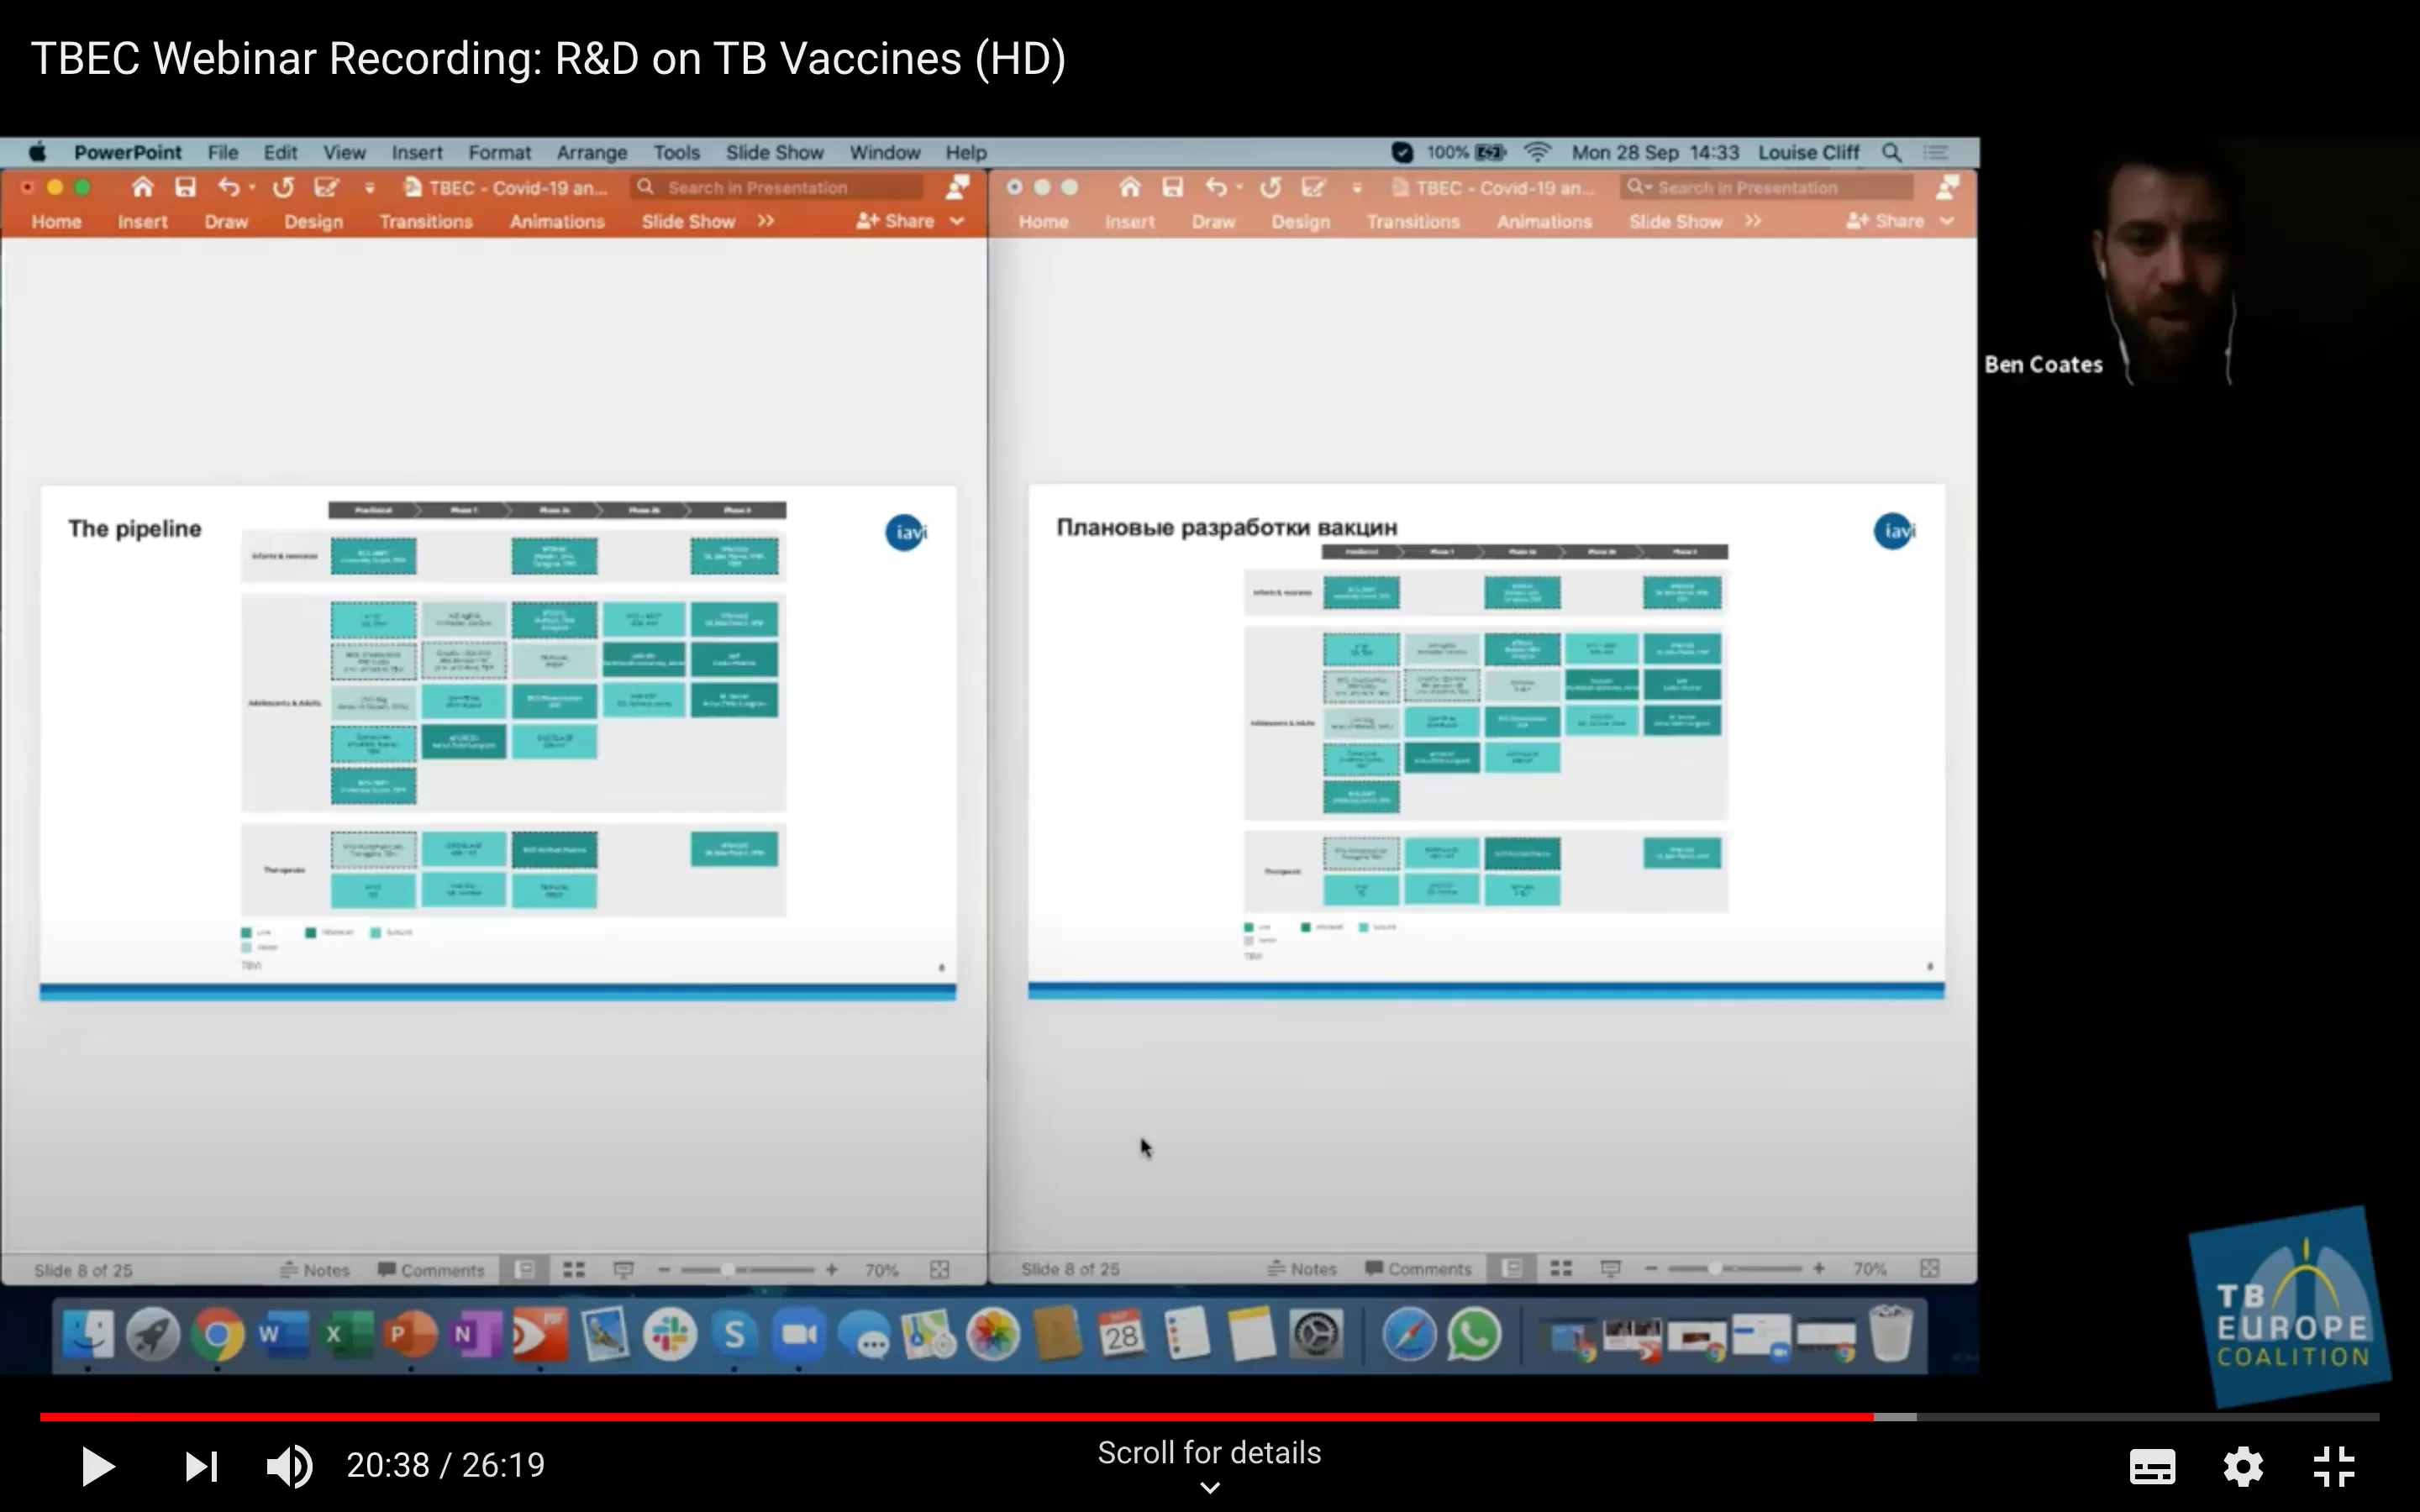Play the video
This screenshot has width=2420, height=1512.
click(x=98, y=1466)
